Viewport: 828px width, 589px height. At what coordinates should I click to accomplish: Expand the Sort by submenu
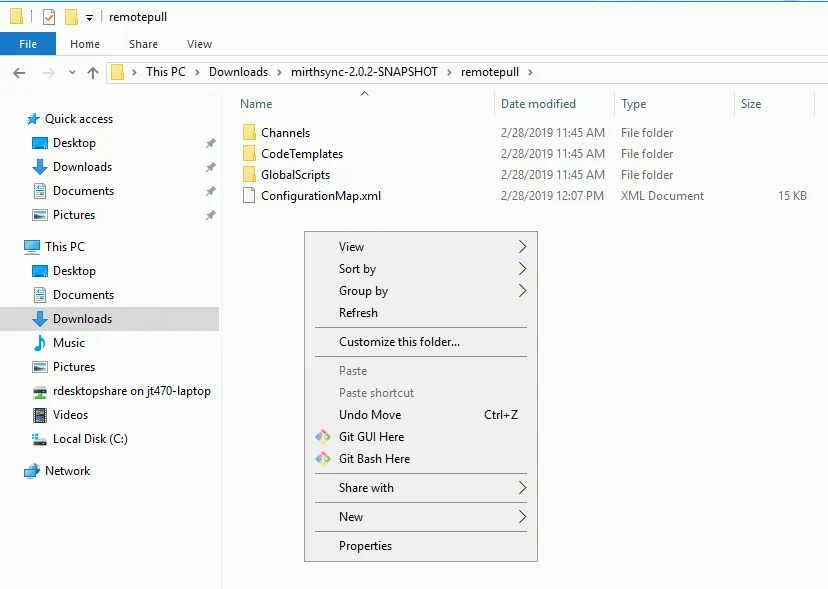coord(358,268)
